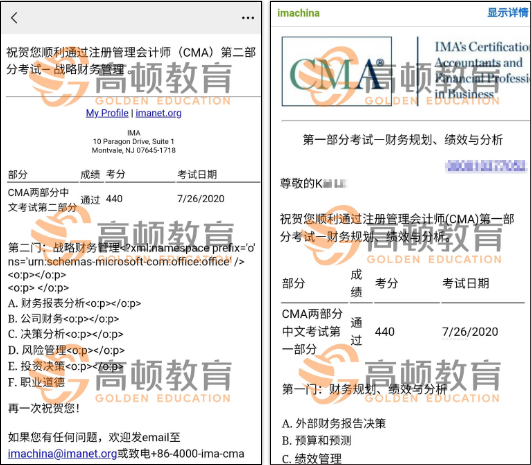Click the '考试日期' header in left table
The height and width of the screenshot is (465, 532).
197,174
